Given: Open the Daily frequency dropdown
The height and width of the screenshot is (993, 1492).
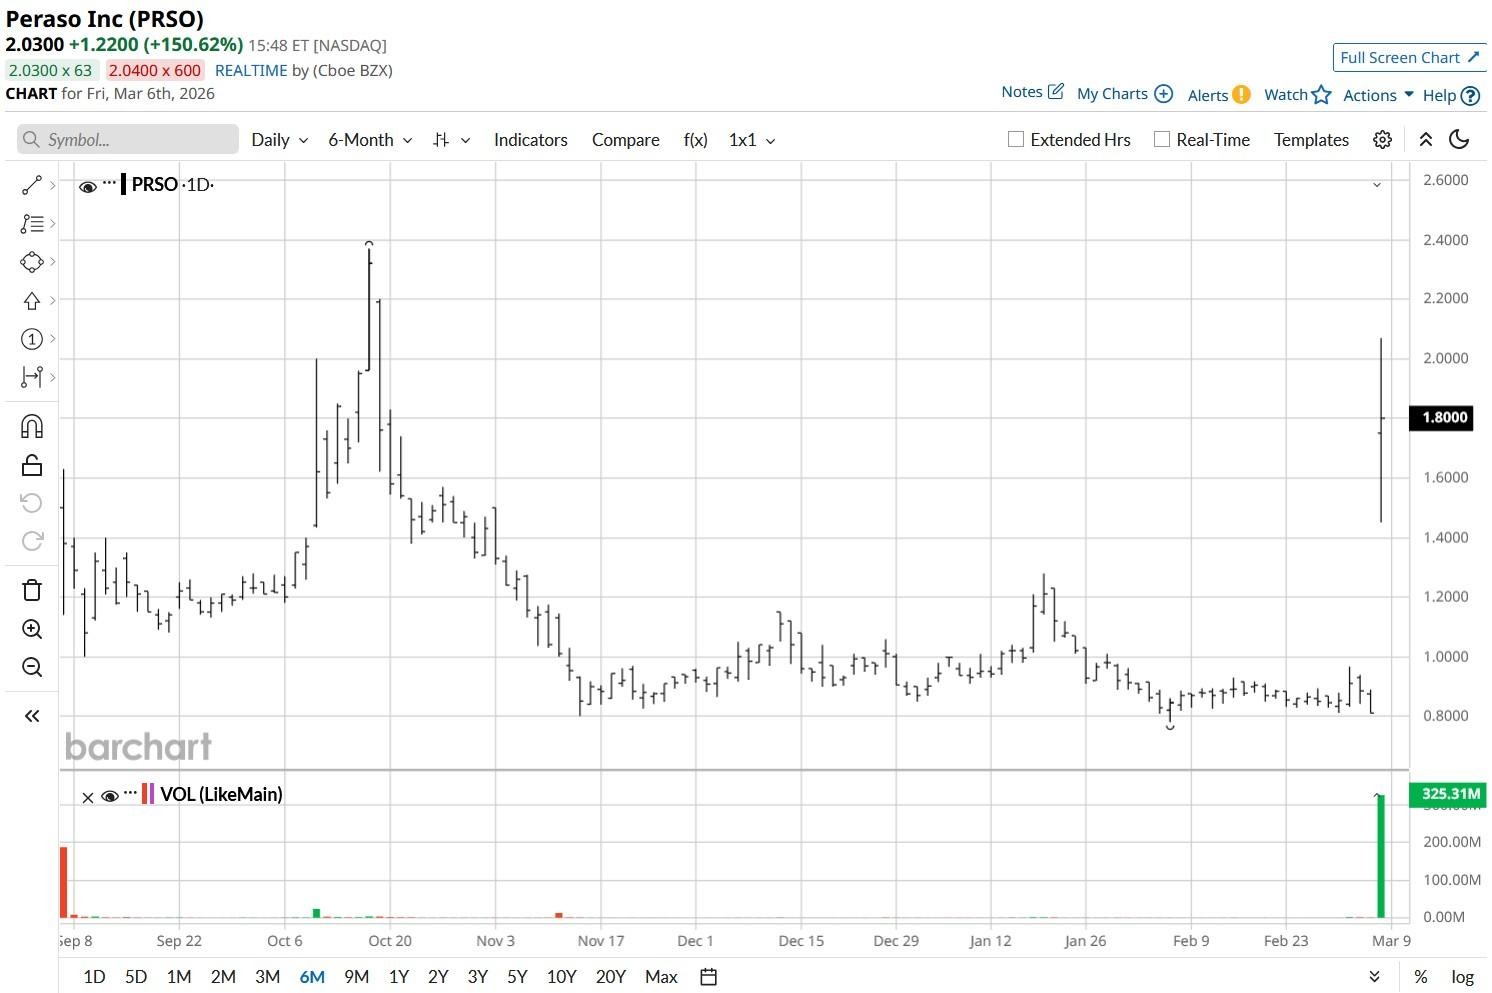Looking at the screenshot, I should (279, 140).
